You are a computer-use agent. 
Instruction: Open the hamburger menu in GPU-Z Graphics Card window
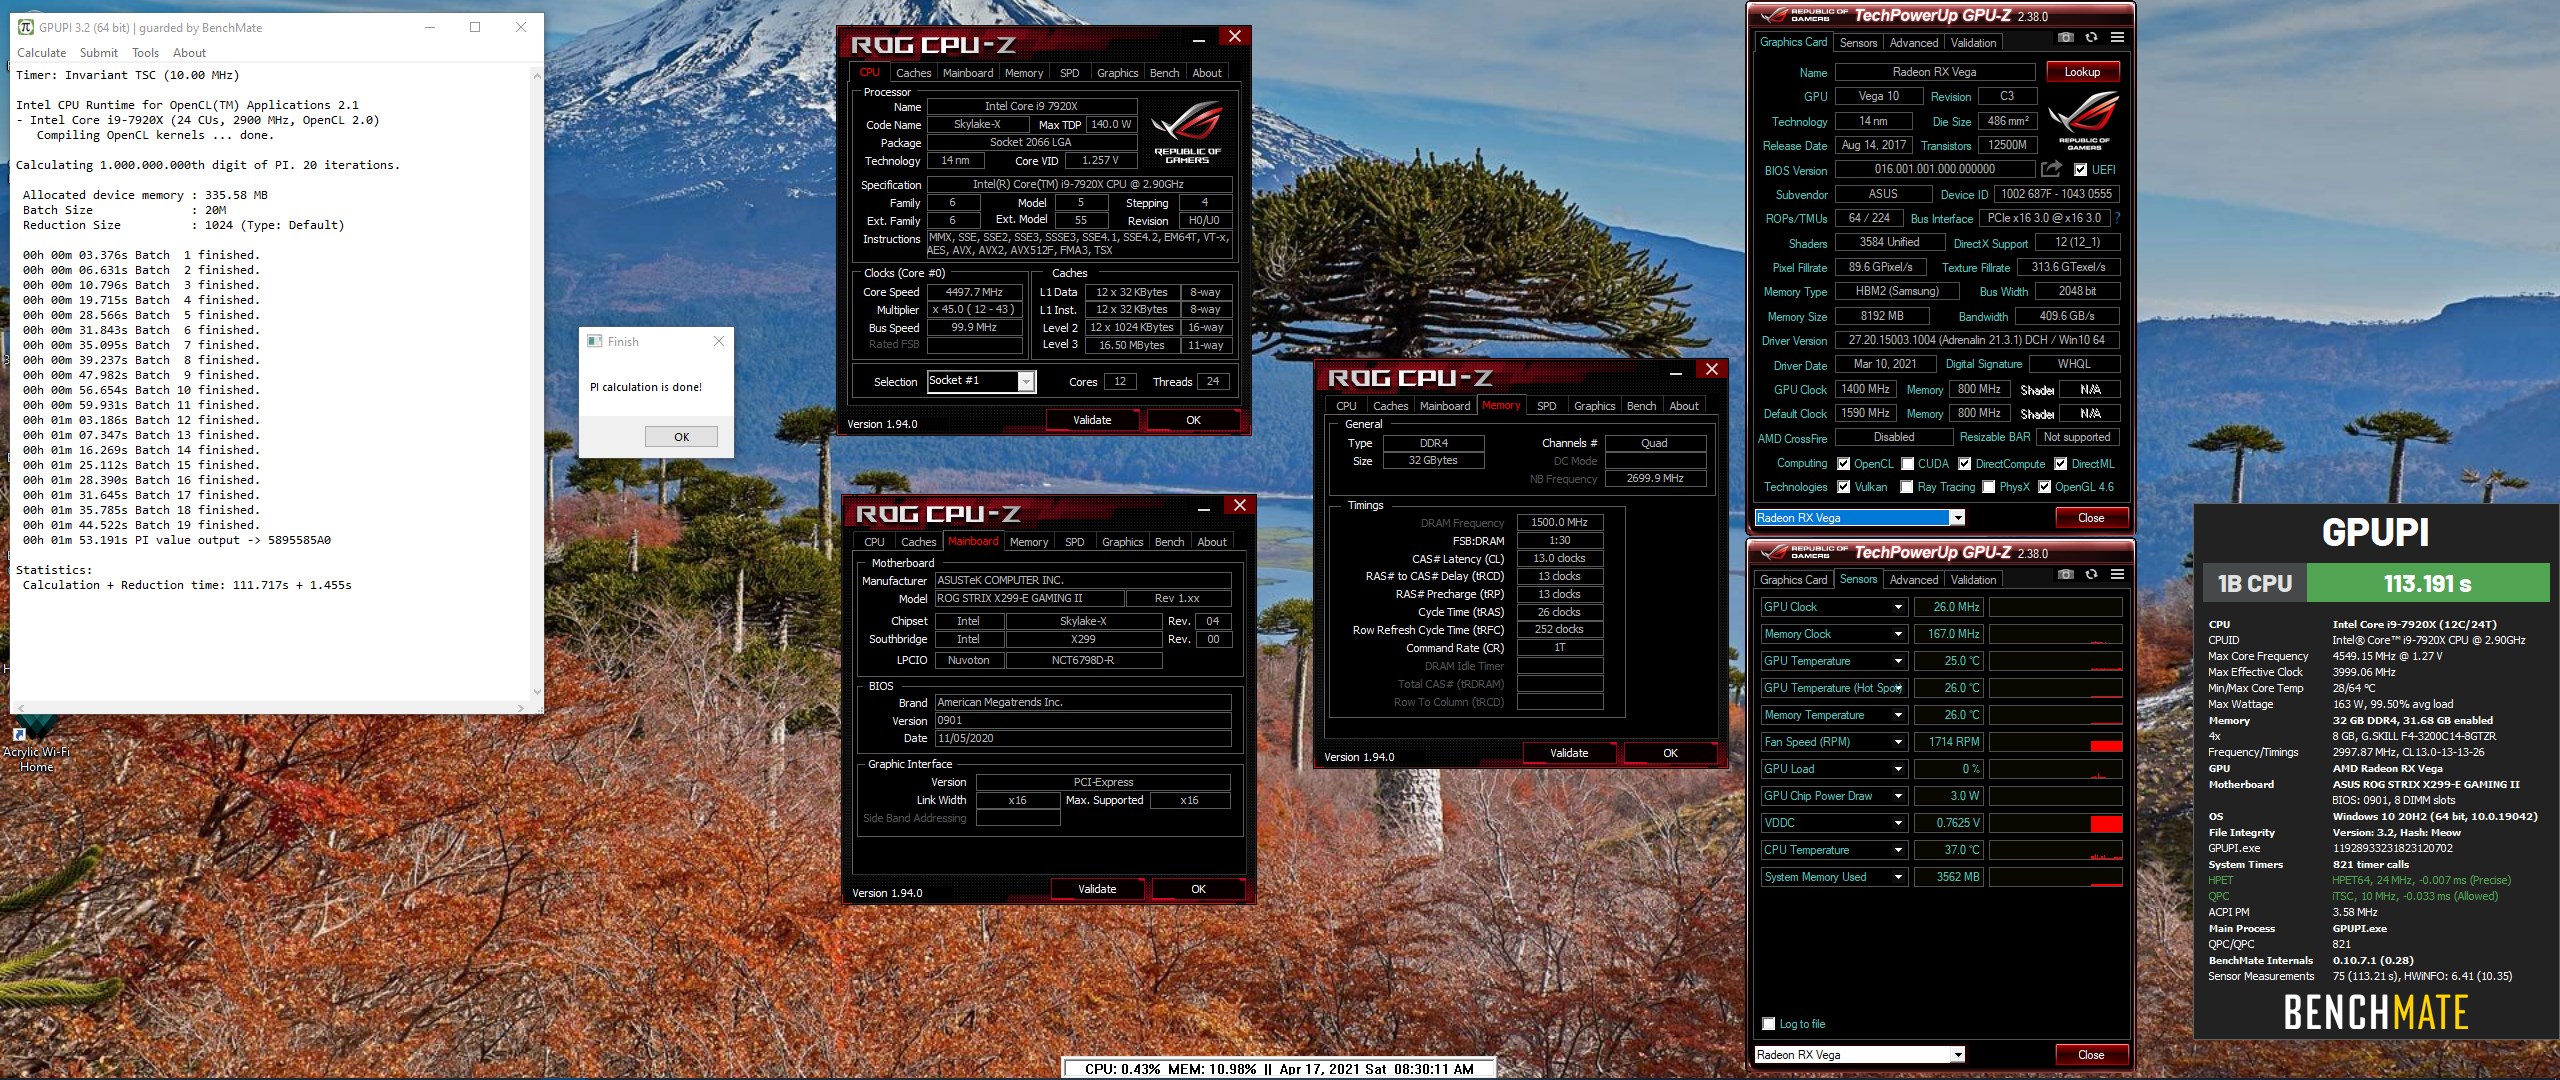2117,38
